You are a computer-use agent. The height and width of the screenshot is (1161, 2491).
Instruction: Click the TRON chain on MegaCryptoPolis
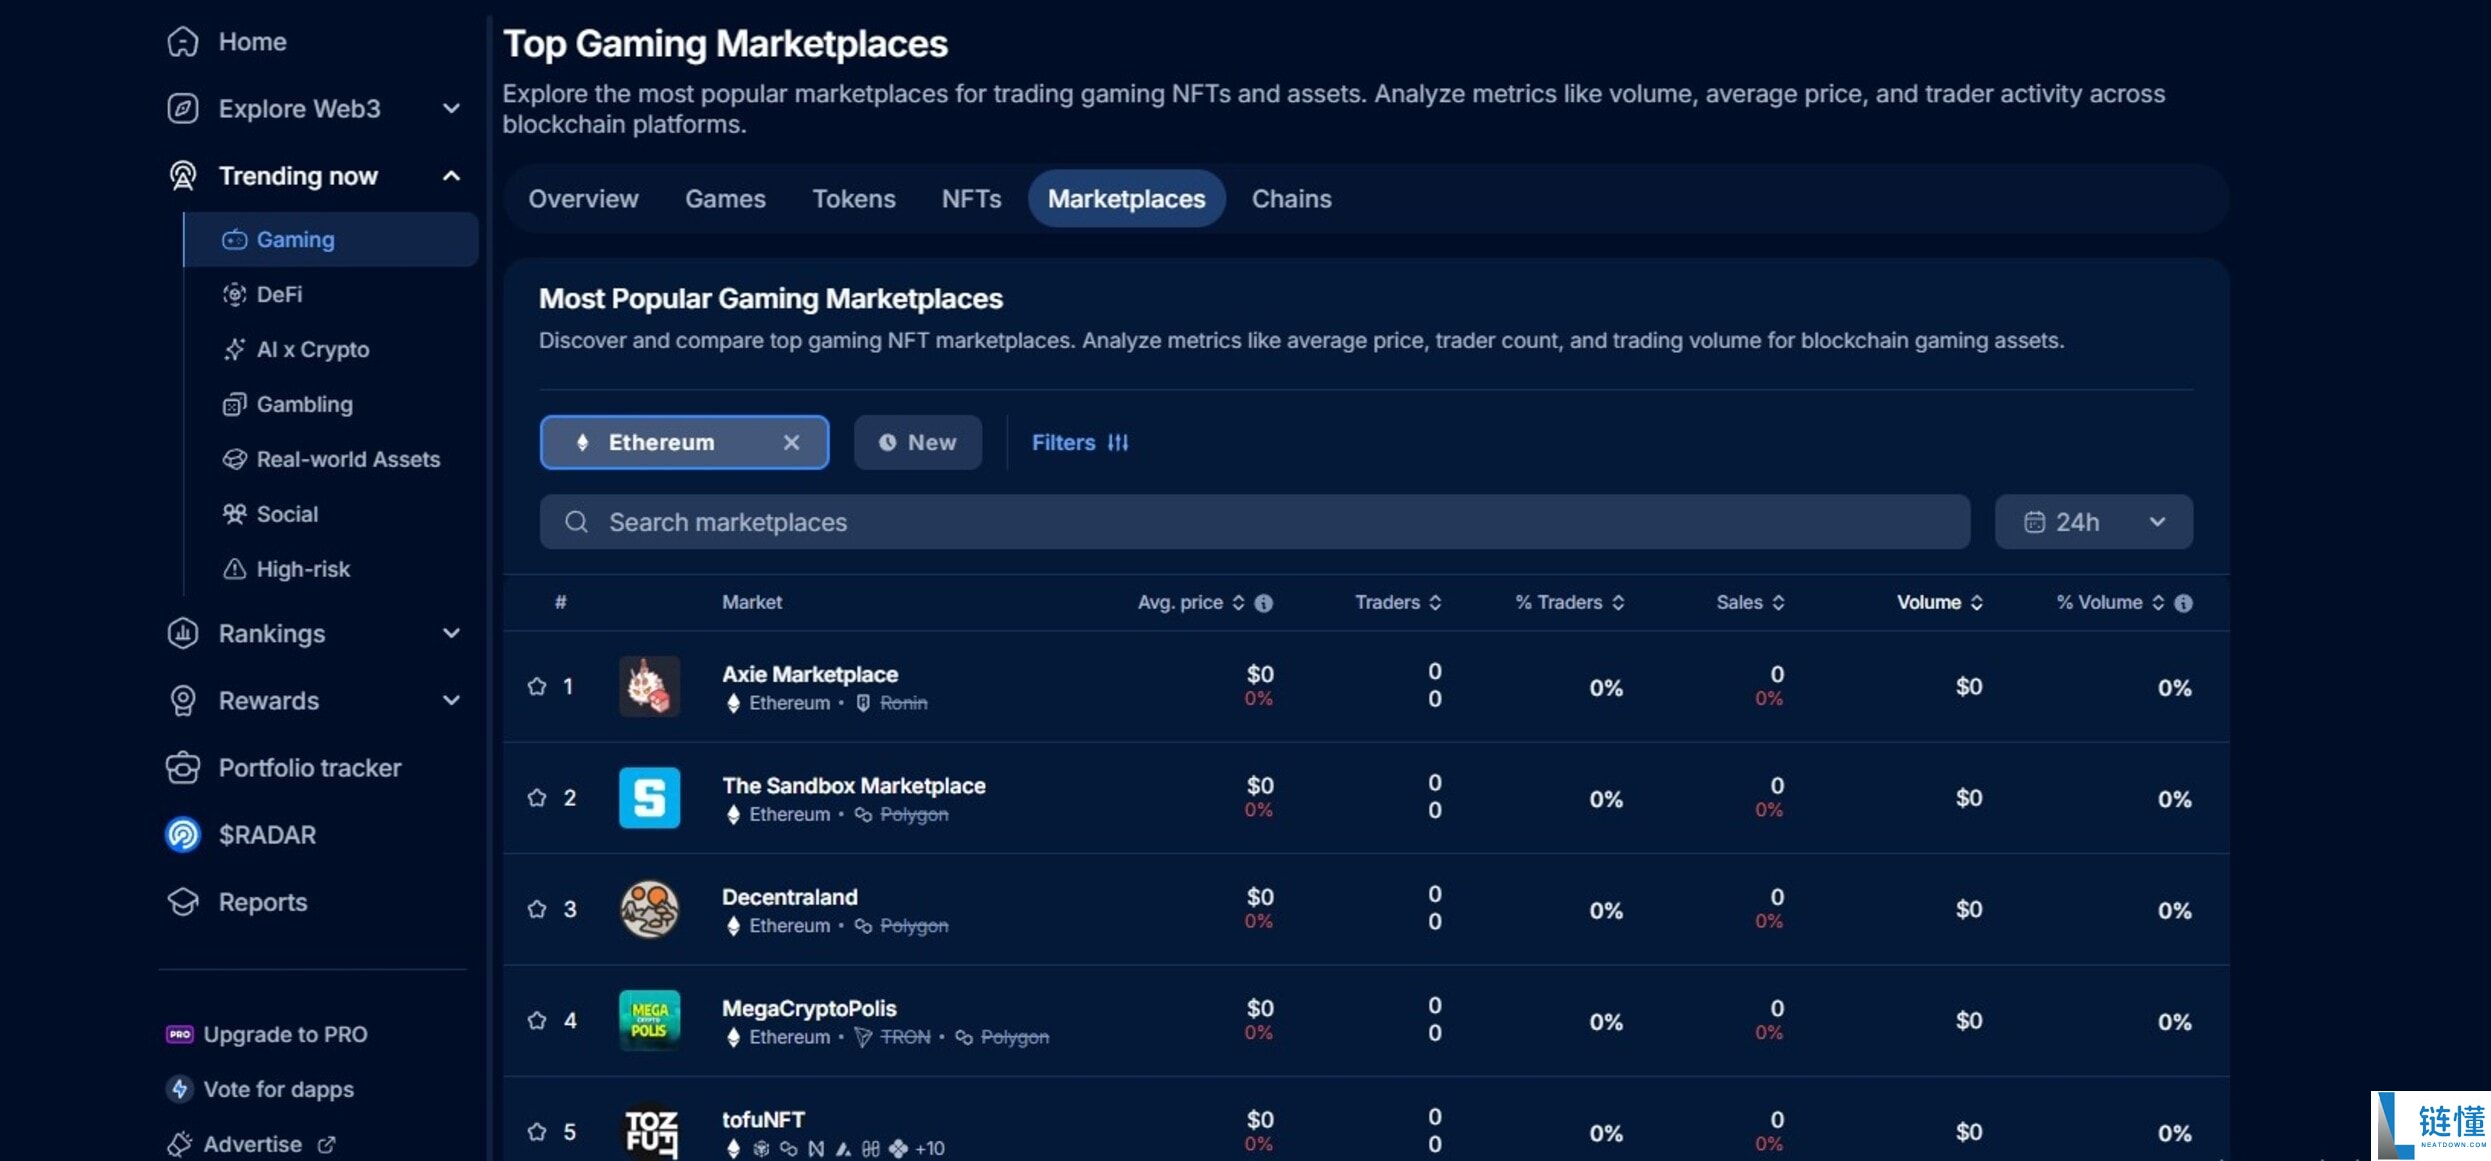coord(893,1037)
